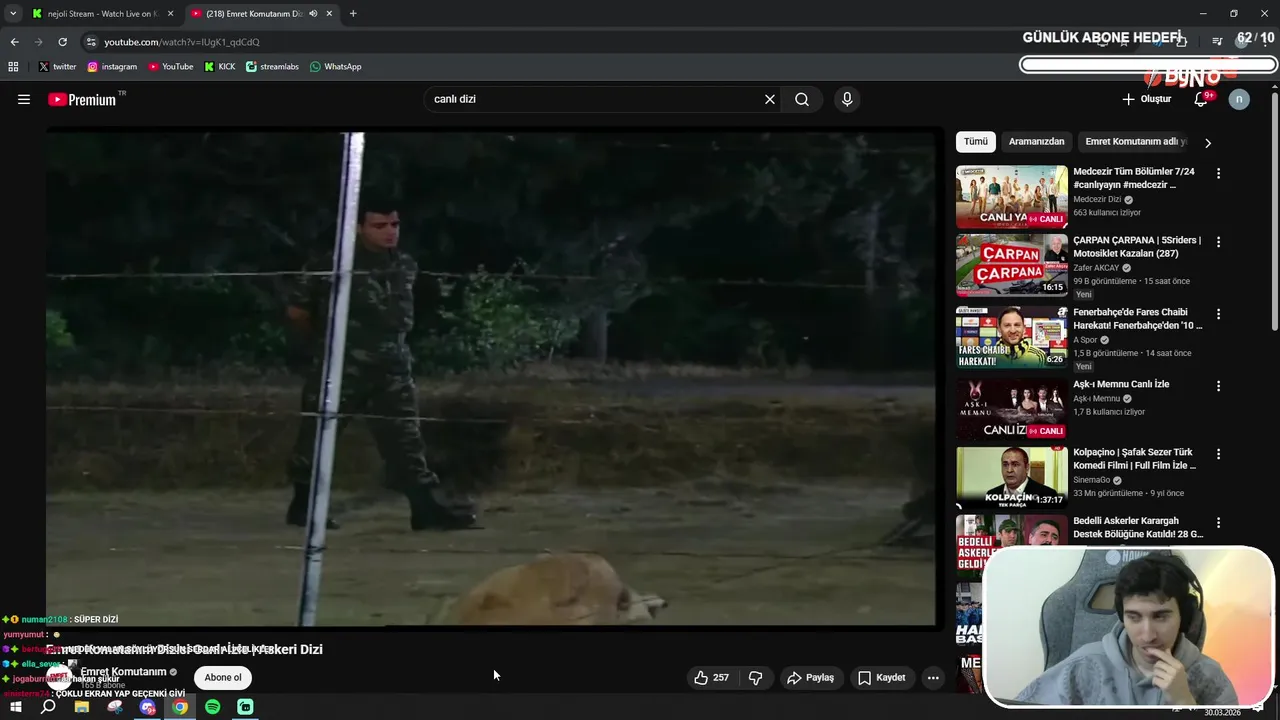Start voice search with the microphone
1280x720 pixels.
click(847, 99)
